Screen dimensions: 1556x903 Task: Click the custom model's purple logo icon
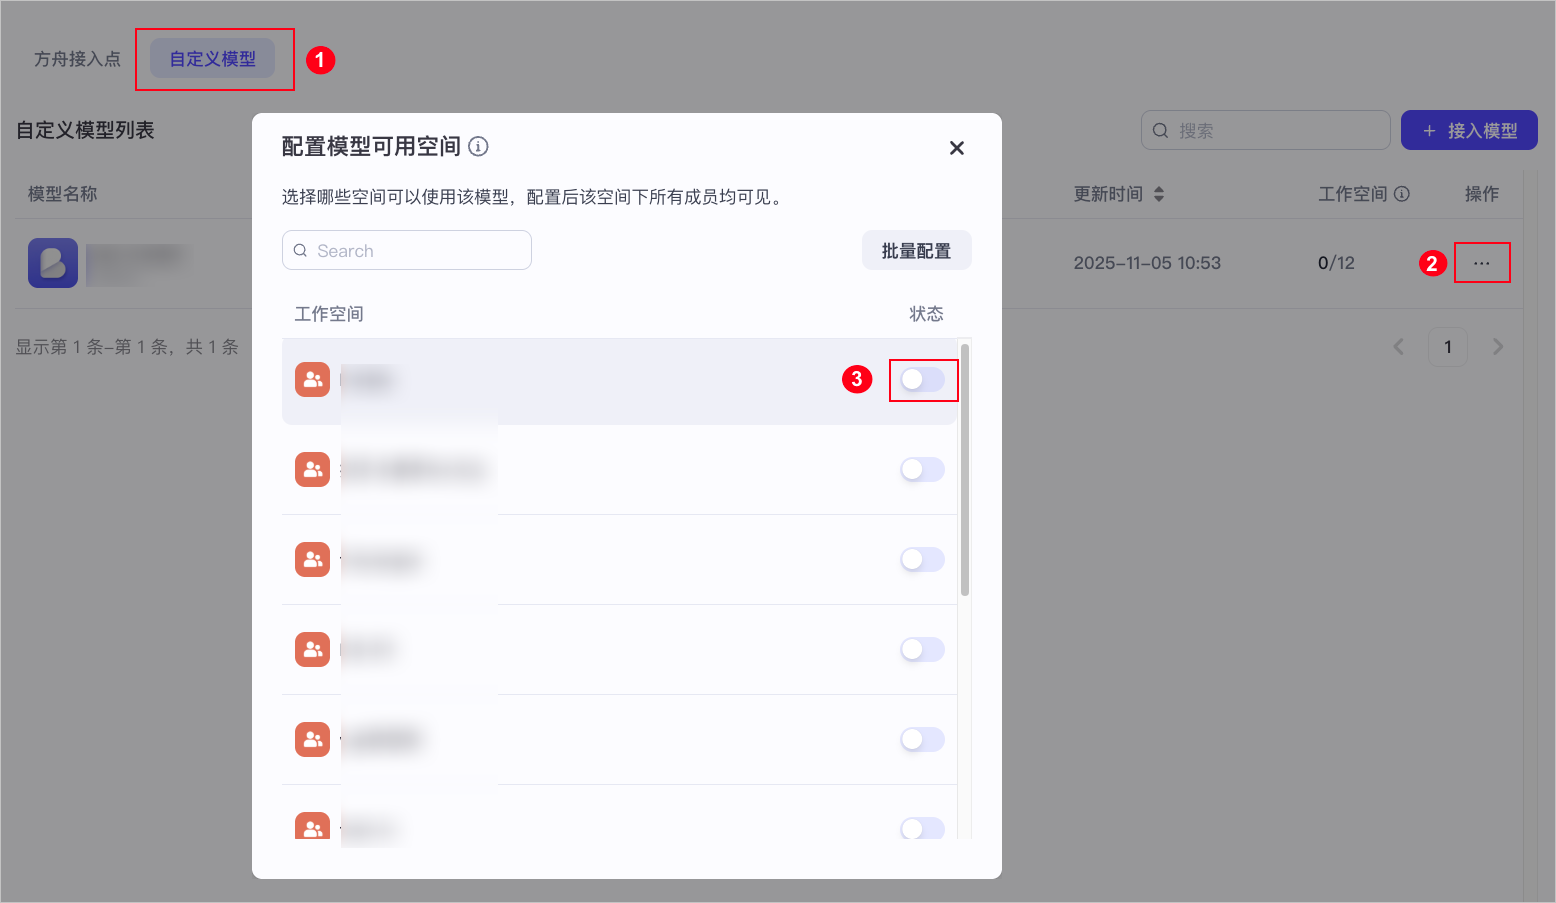click(x=53, y=263)
